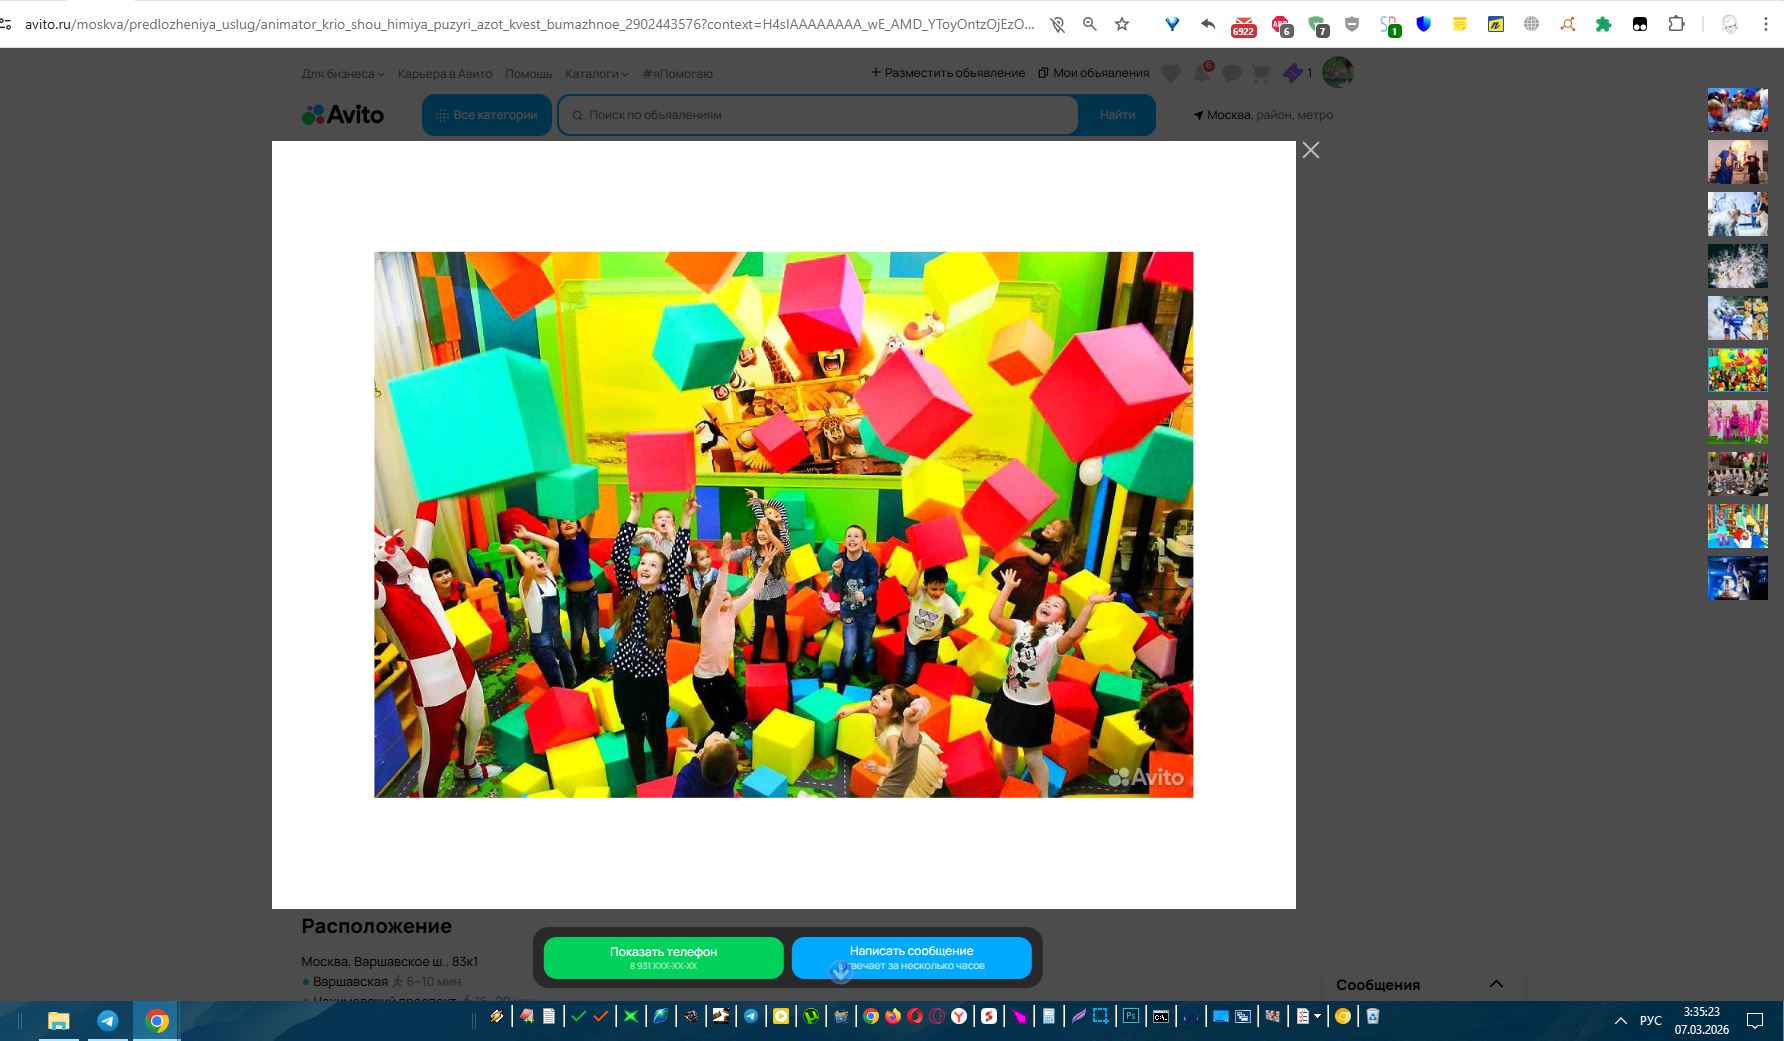
Task: Open Telegram from the Windows taskbar
Action: [x=107, y=1020]
